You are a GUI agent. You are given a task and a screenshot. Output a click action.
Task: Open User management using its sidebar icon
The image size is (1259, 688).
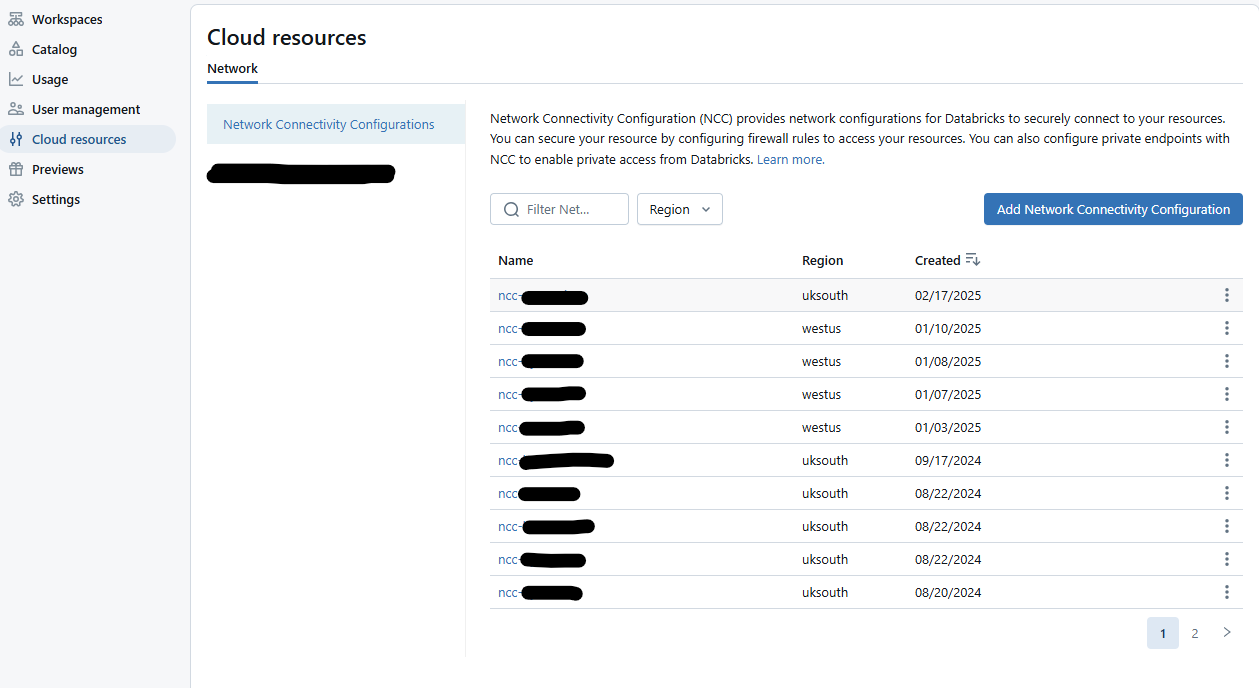click(x=16, y=108)
